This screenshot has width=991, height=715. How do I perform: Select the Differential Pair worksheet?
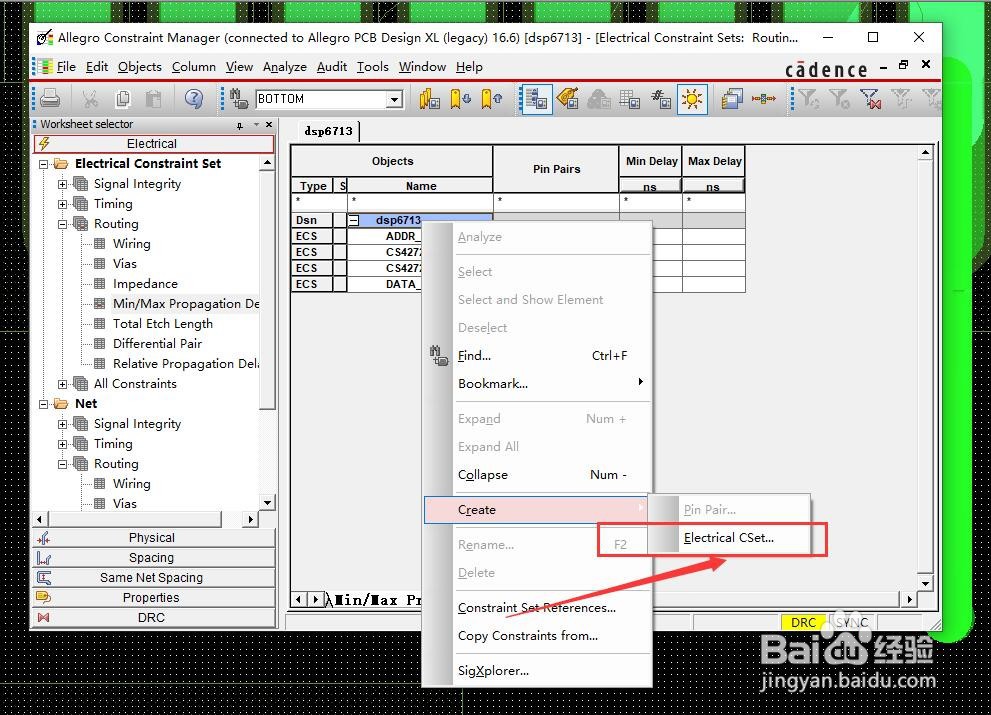[157, 344]
